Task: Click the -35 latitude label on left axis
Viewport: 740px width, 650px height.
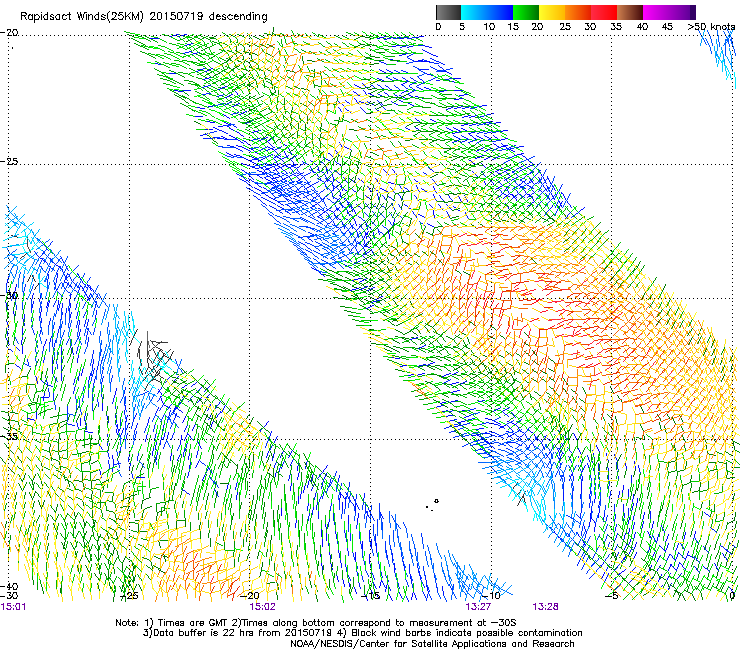Action: 9,436
